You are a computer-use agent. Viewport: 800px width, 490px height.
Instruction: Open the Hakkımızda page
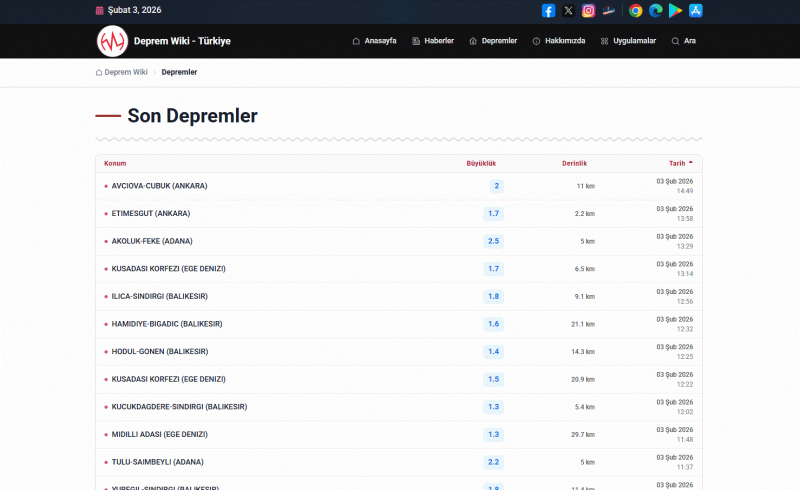click(x=558, y=41)
